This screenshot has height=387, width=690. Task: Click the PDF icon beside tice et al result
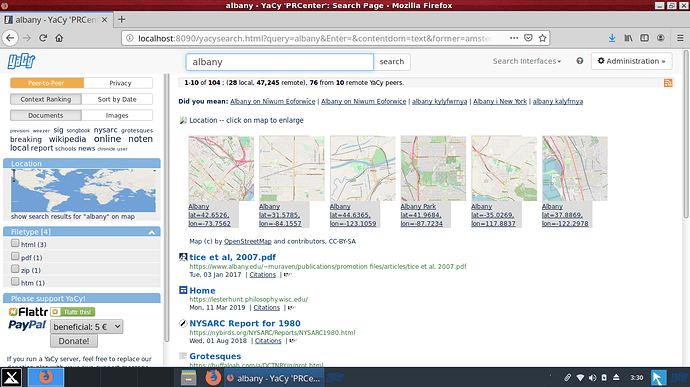[183, 257]
